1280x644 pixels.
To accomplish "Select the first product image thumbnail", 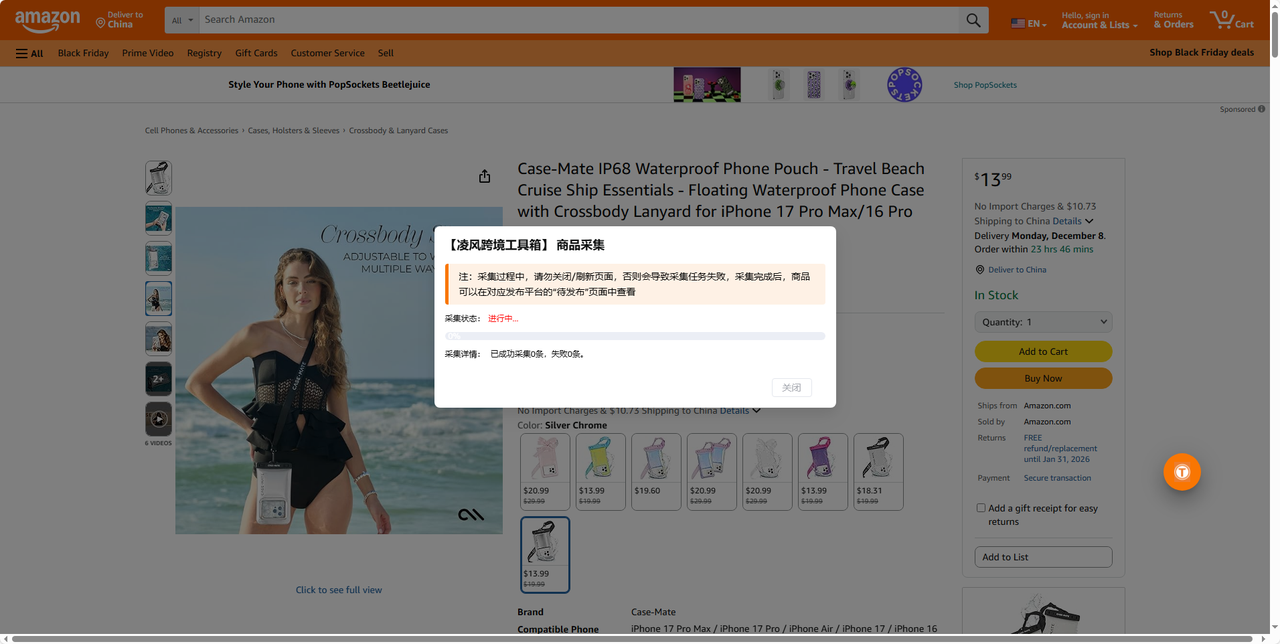I will [x=158, y=178].
